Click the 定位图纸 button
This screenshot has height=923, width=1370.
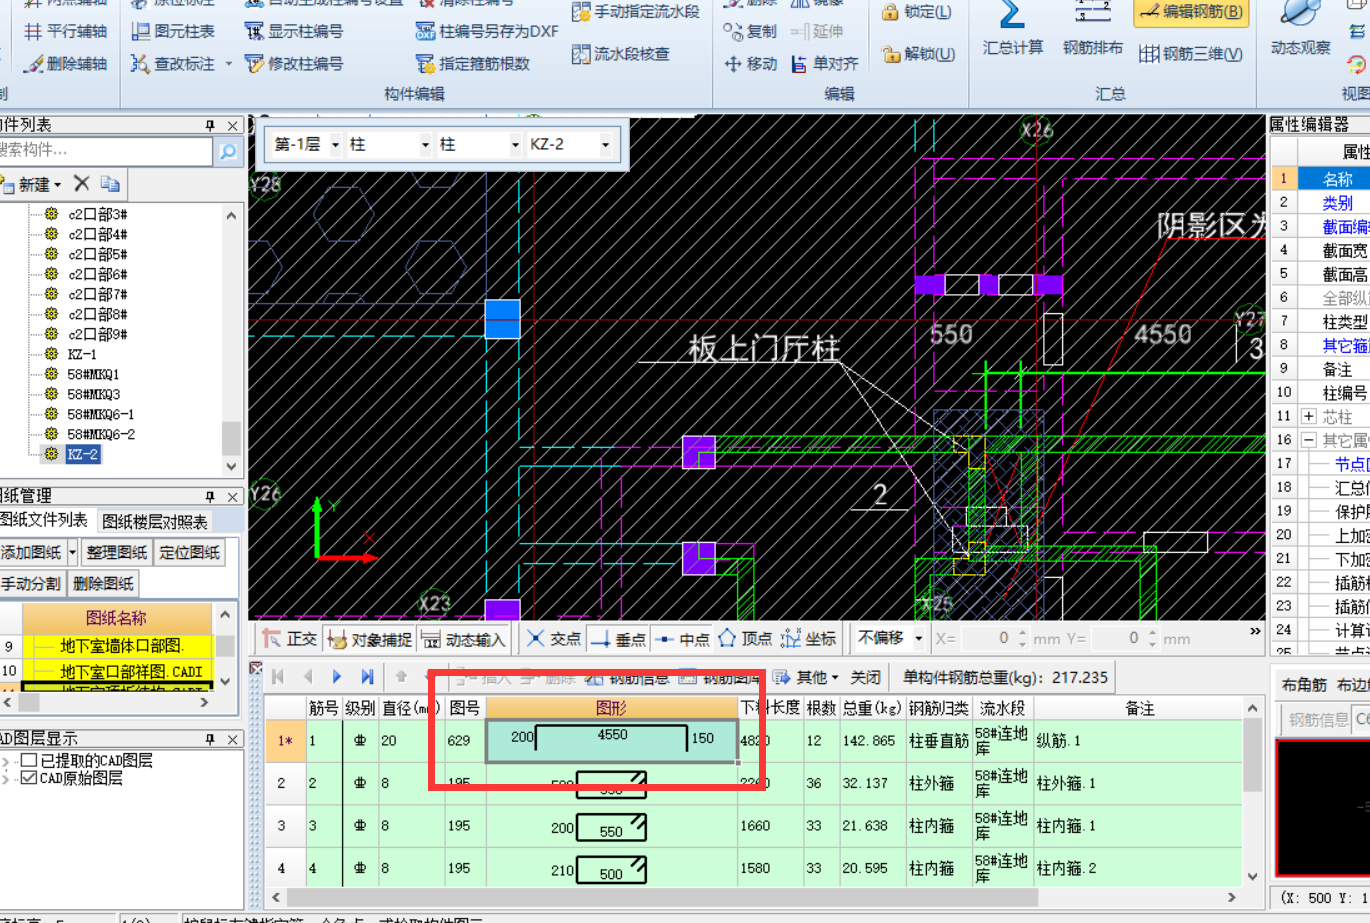(190, 552)
